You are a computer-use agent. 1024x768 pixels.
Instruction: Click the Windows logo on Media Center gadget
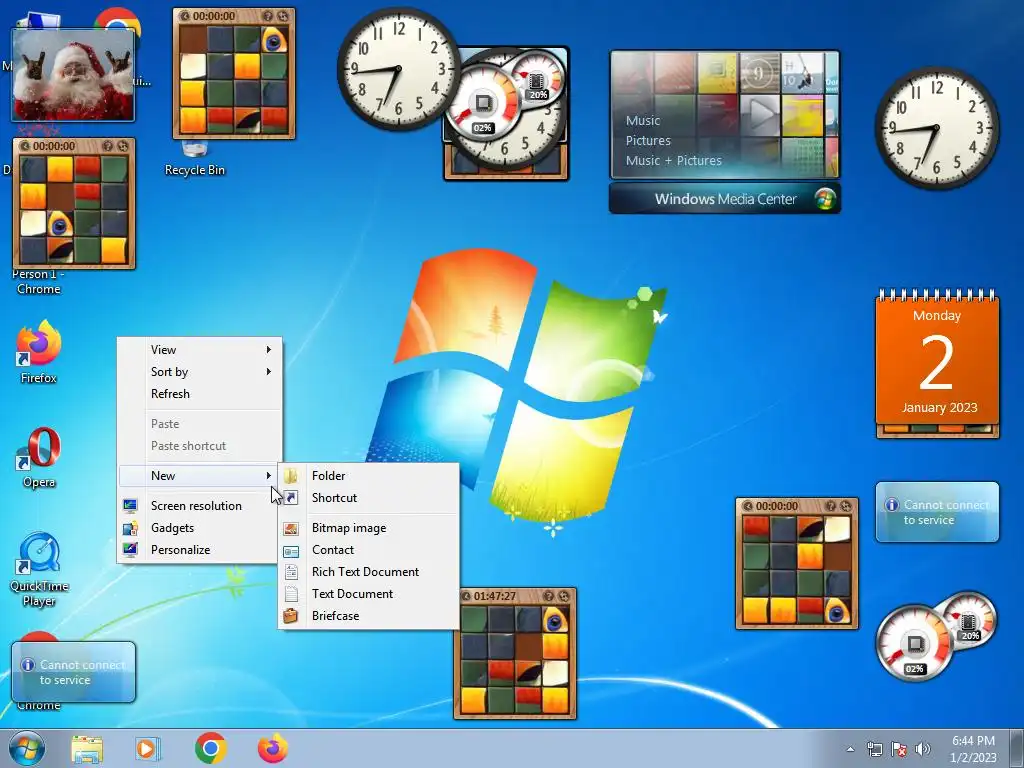click(825, 199)
